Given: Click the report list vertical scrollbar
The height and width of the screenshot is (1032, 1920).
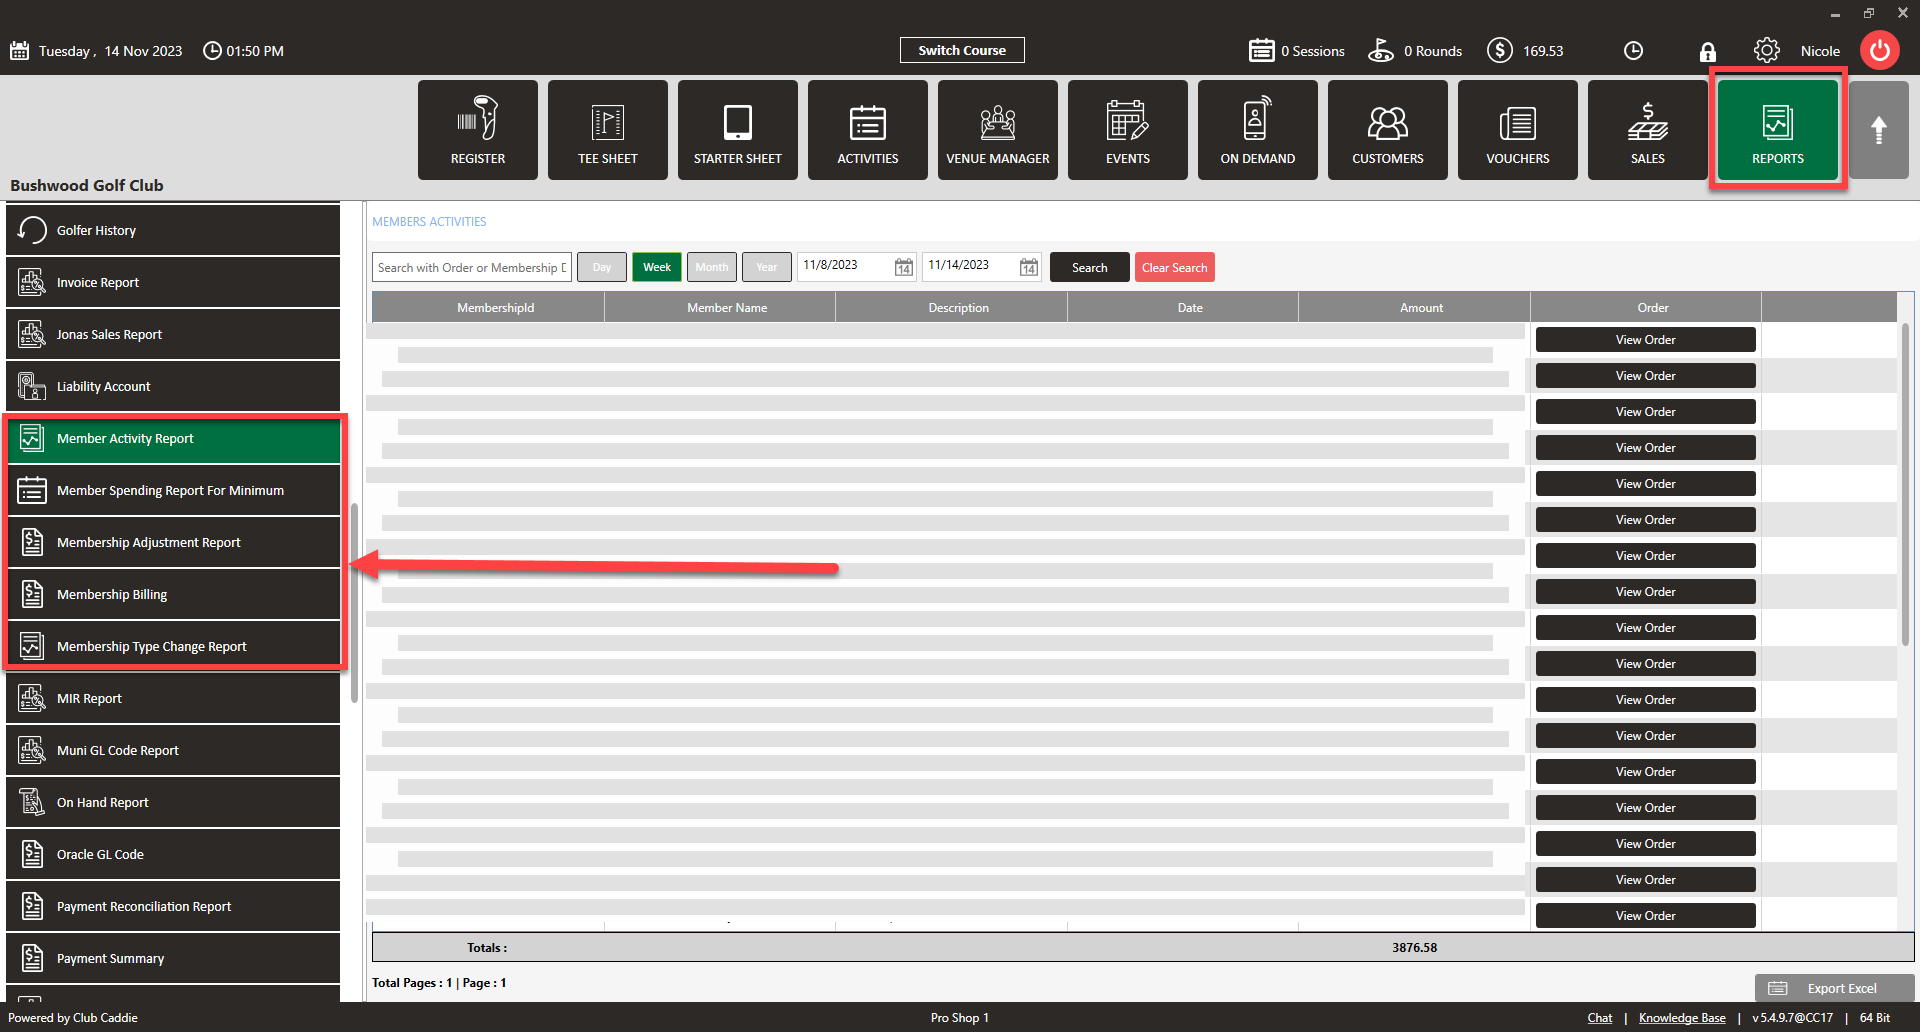Looking at the screenshot, I should coord(355,600).
